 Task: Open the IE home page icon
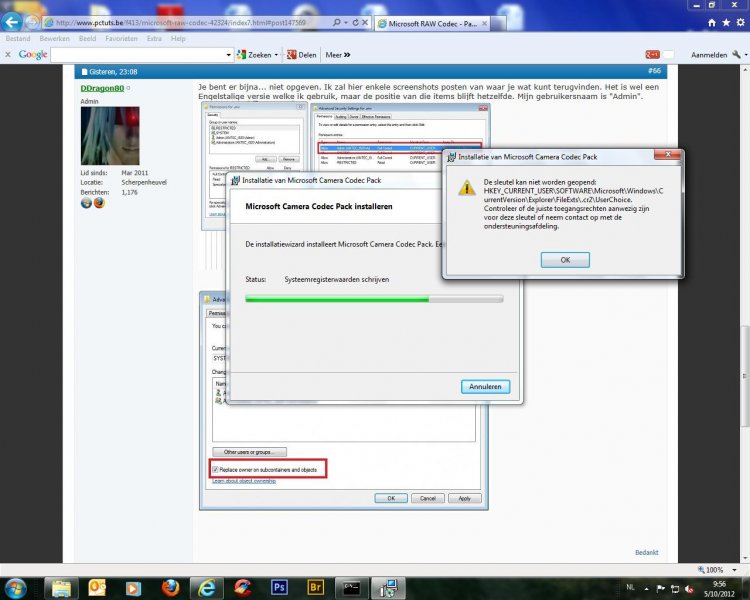(x=710, y=21)
